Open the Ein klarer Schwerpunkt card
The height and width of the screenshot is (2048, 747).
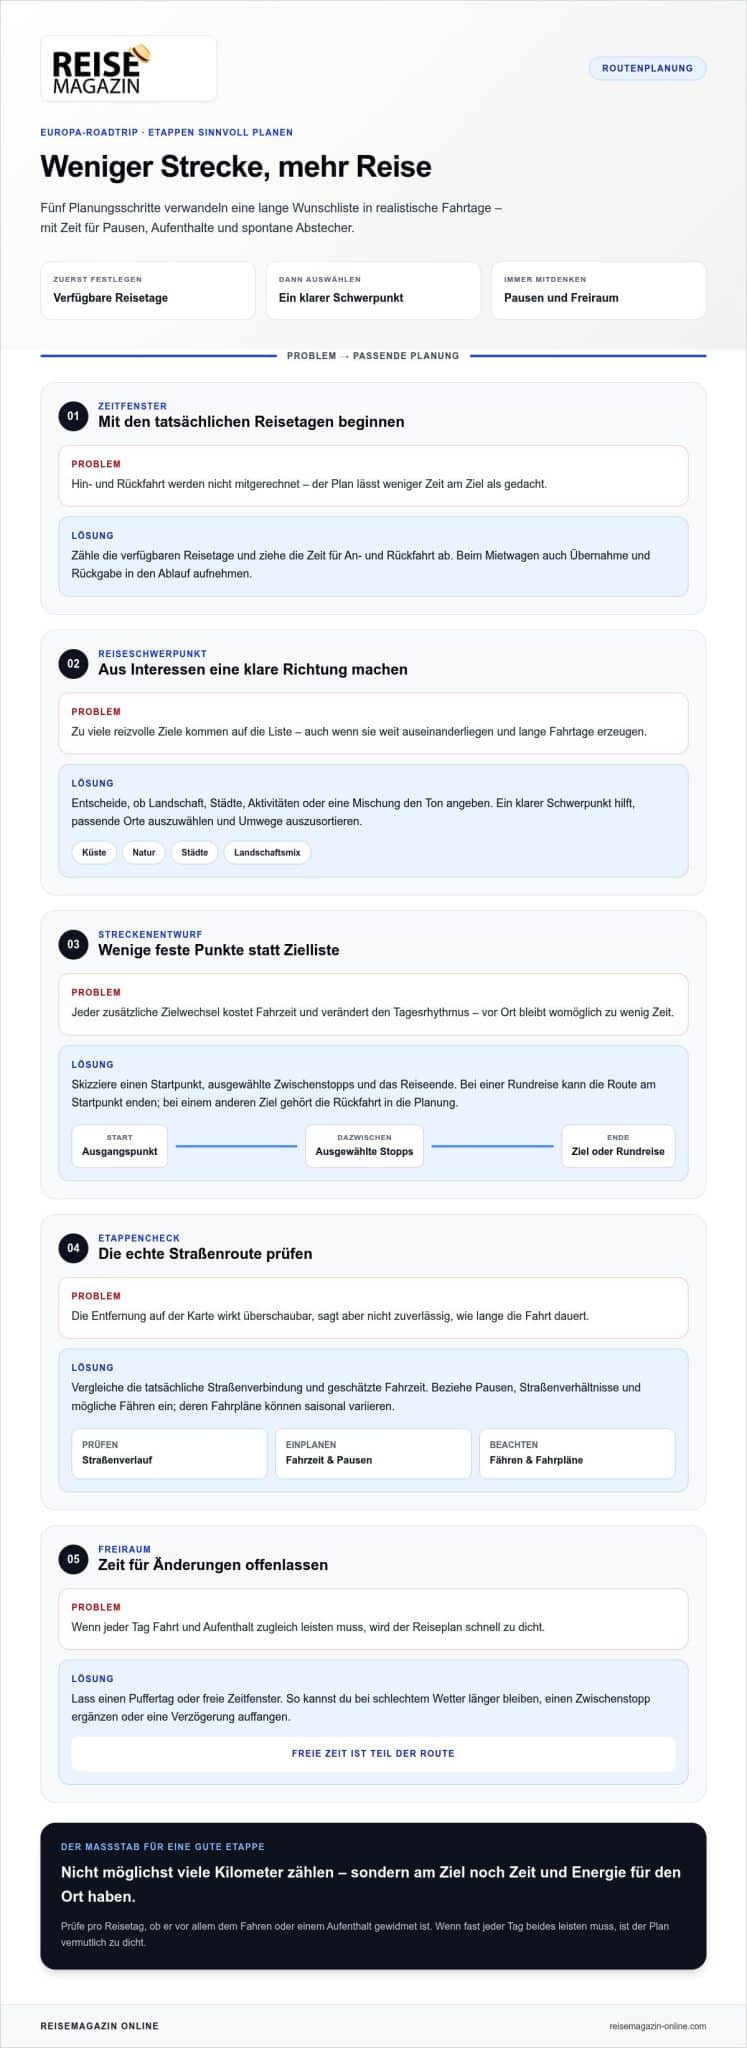coord(373,290)
